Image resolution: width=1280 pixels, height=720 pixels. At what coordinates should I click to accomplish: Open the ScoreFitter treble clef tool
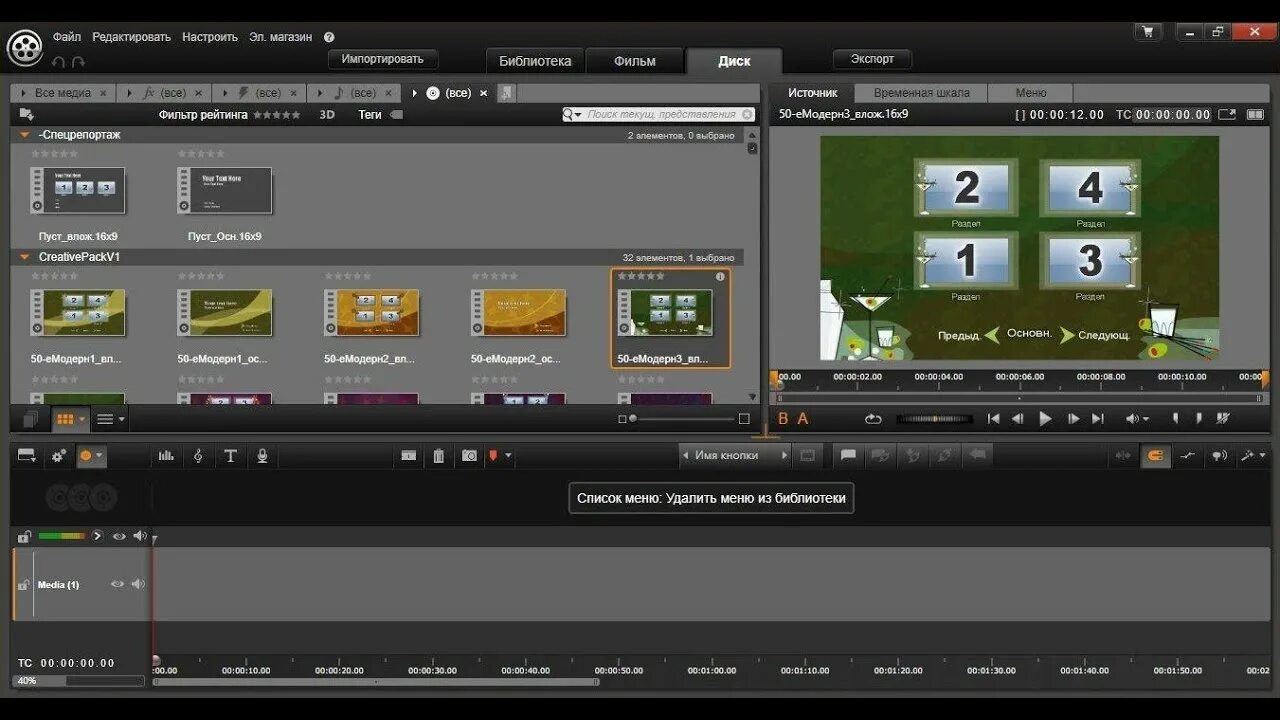click(x=198, y=456)
